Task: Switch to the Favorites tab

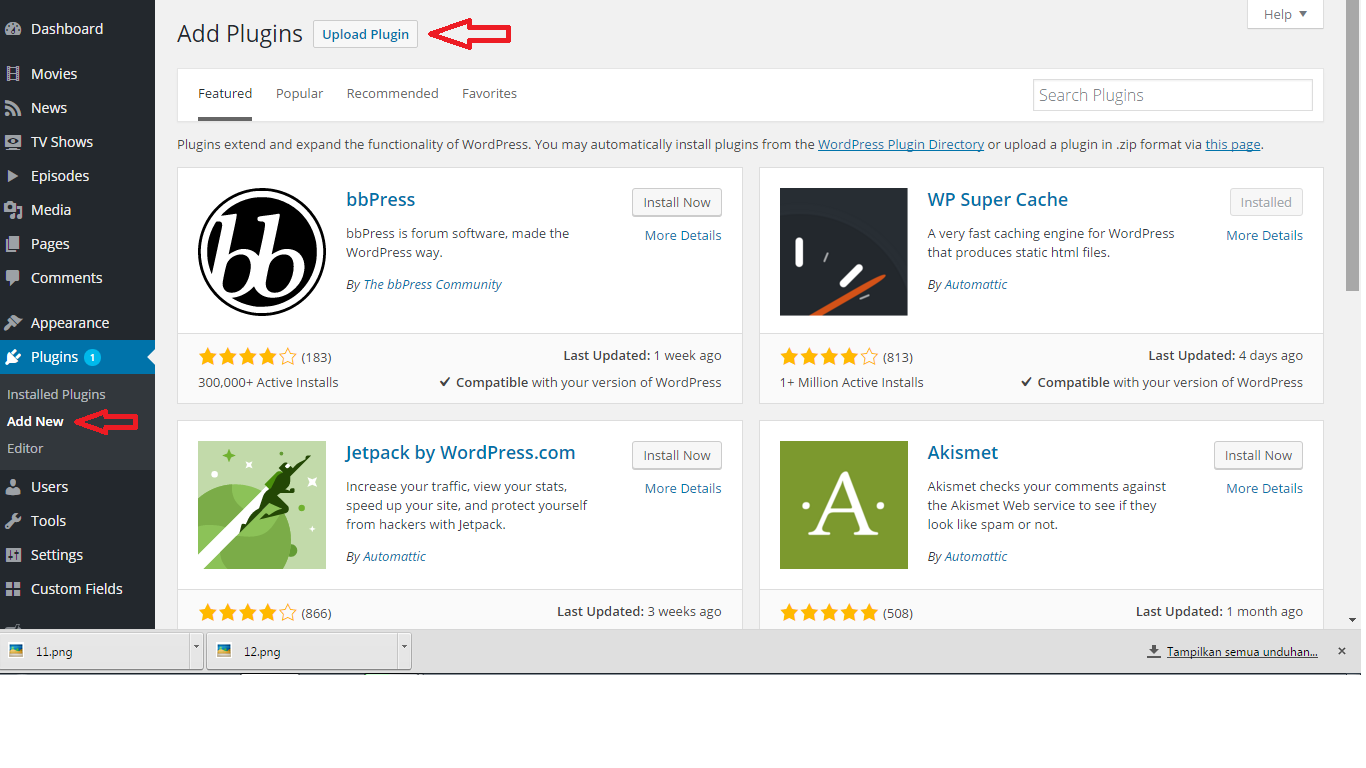Action: click(490, 94)
